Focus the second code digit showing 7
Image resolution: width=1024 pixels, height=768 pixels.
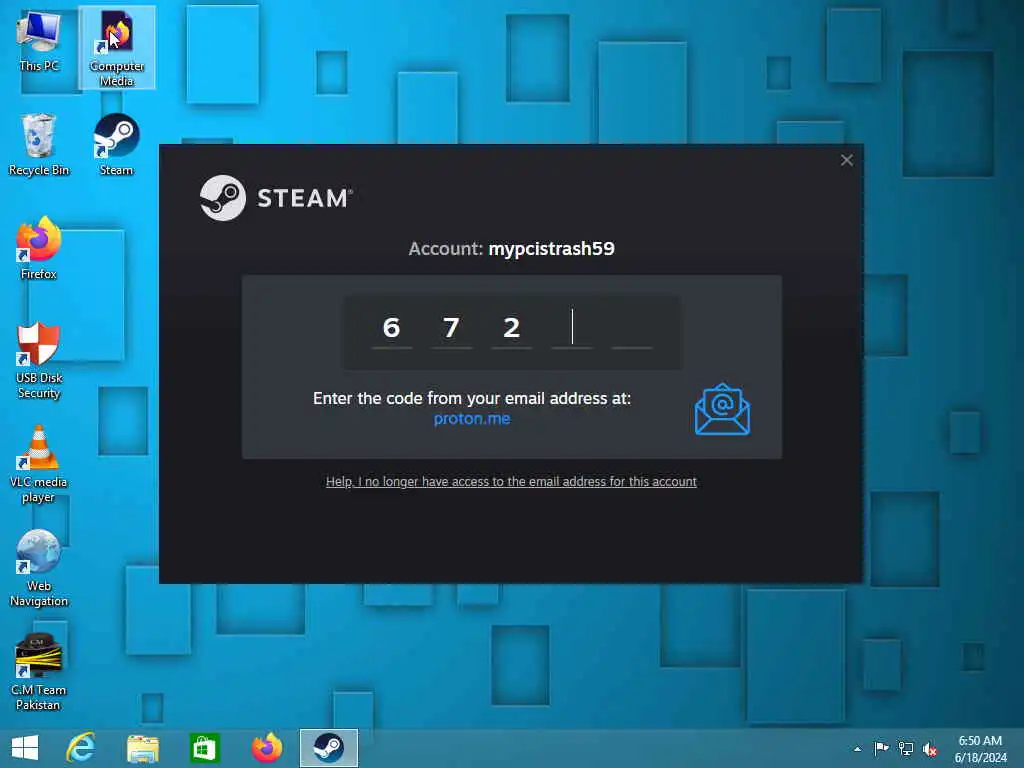click(451, 328)
